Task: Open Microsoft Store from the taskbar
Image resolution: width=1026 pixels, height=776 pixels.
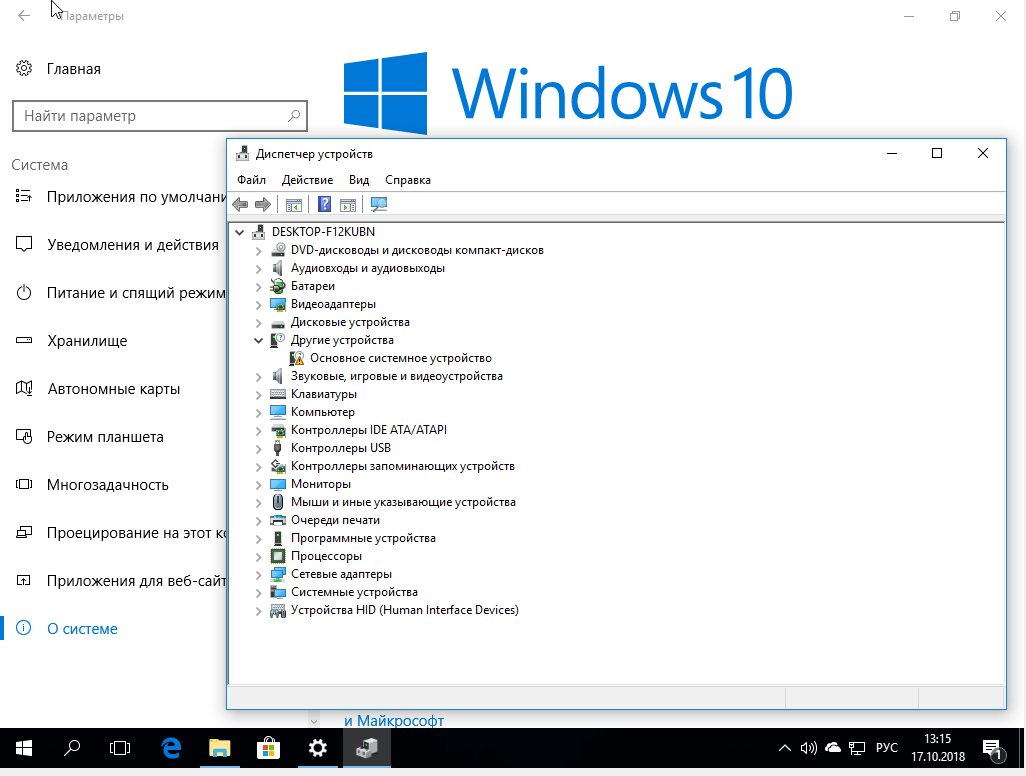Action: 269,747
